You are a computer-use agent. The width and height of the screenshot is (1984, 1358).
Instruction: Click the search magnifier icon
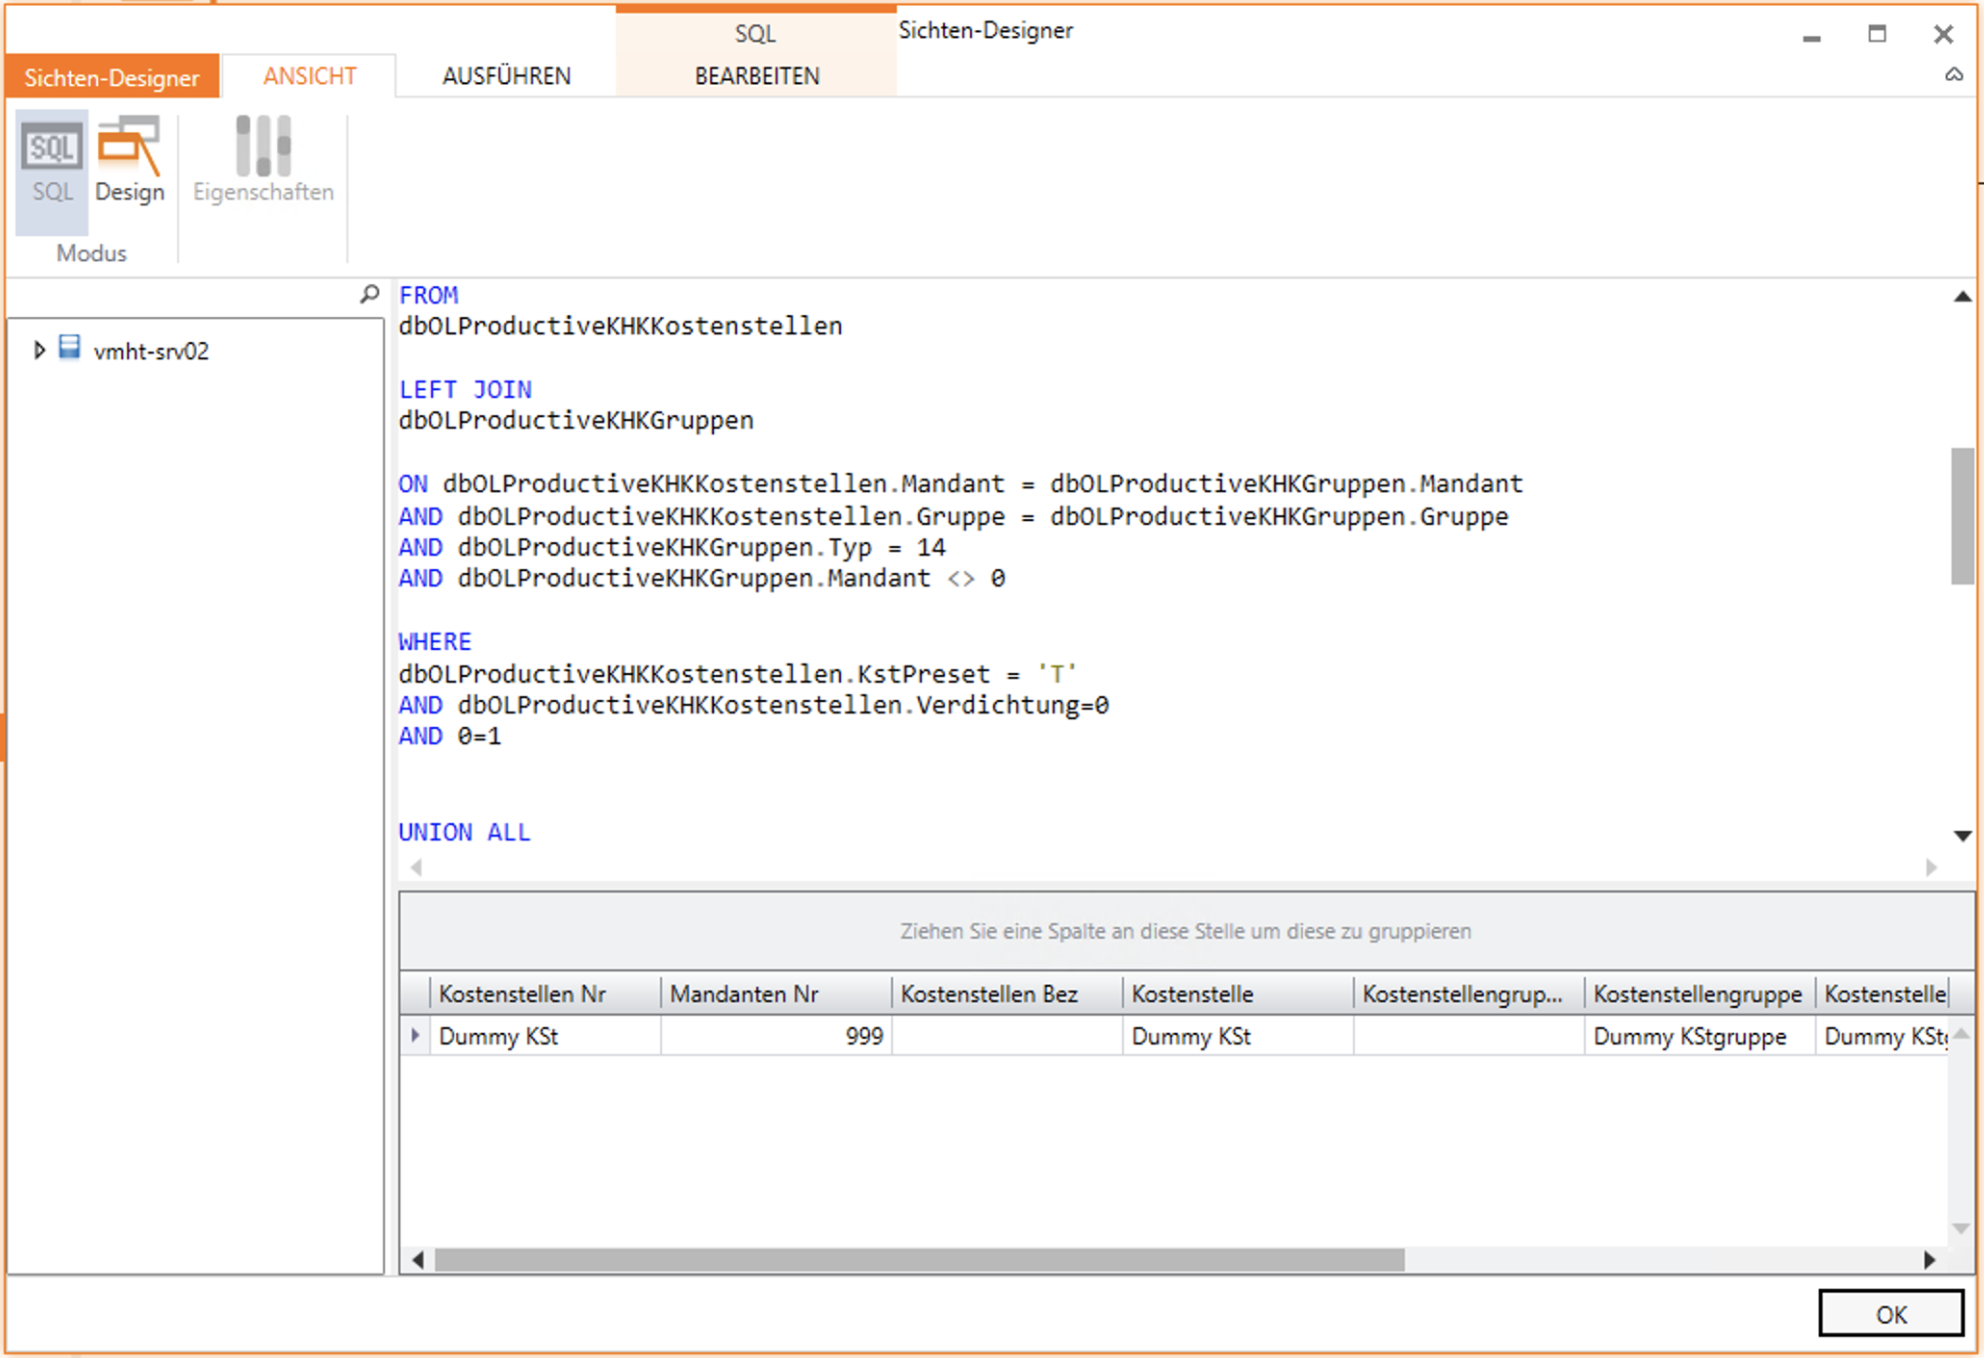[x=370, y=294]
